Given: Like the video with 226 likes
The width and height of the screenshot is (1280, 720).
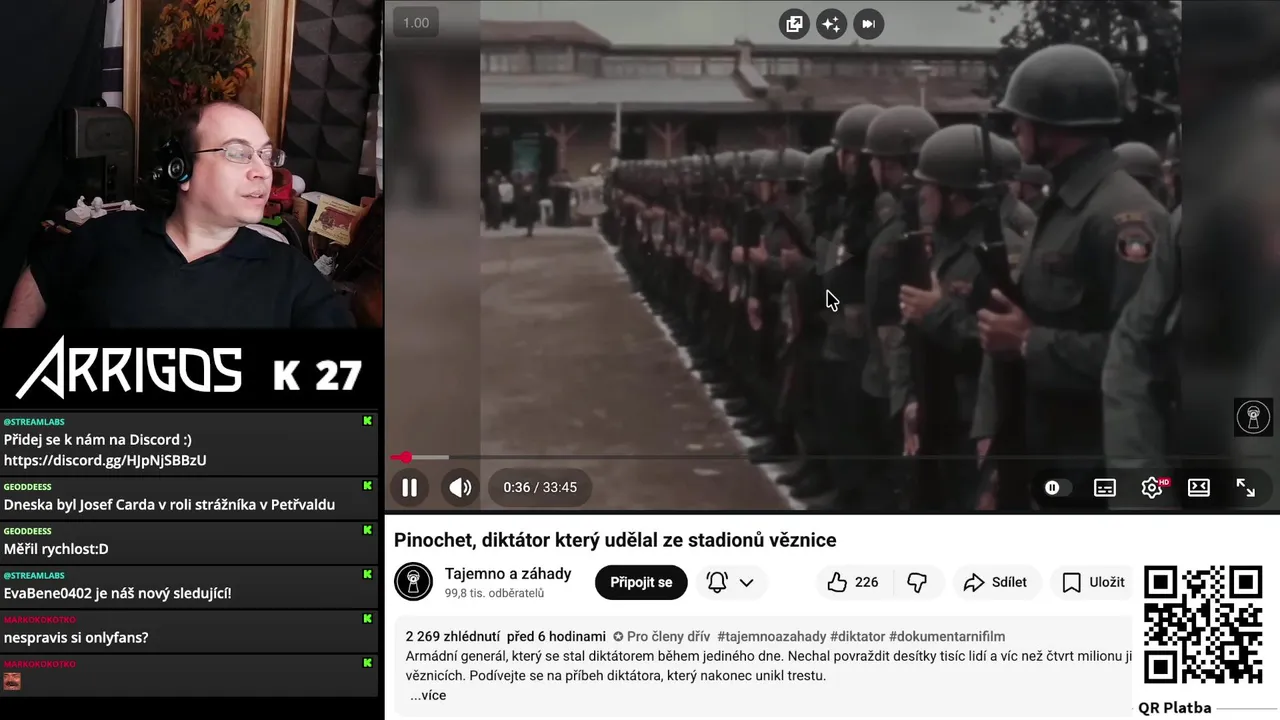Looking at the screenshot, I should click(x=853, y=582).
